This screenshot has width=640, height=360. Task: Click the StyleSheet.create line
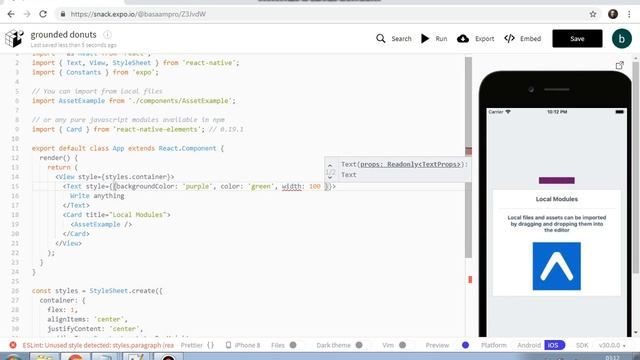coord(97,291)
